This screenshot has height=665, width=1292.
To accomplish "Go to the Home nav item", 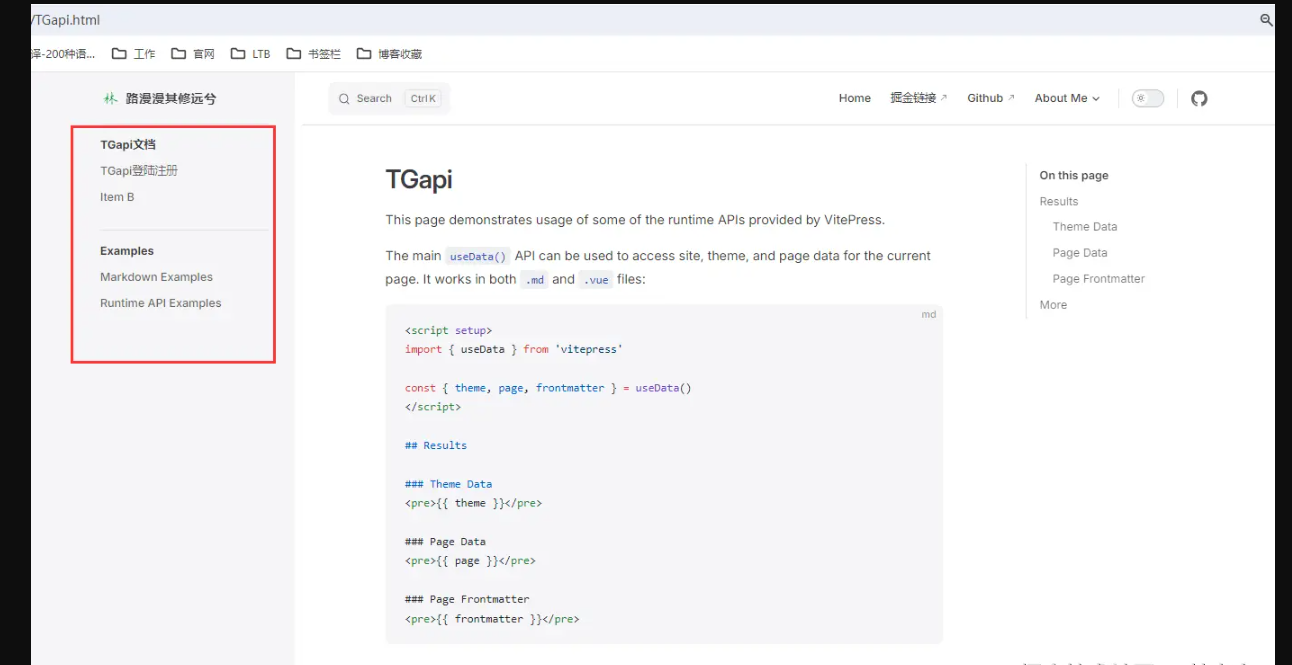I will 854,98.
